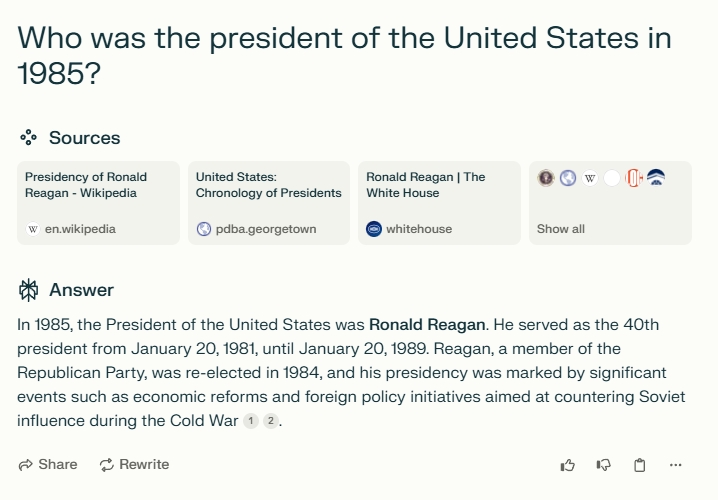Image resolution: width=718 pixels, height=500 pixels.
Task: Open the three-dot more options menu
Action: tap(676, 465)
